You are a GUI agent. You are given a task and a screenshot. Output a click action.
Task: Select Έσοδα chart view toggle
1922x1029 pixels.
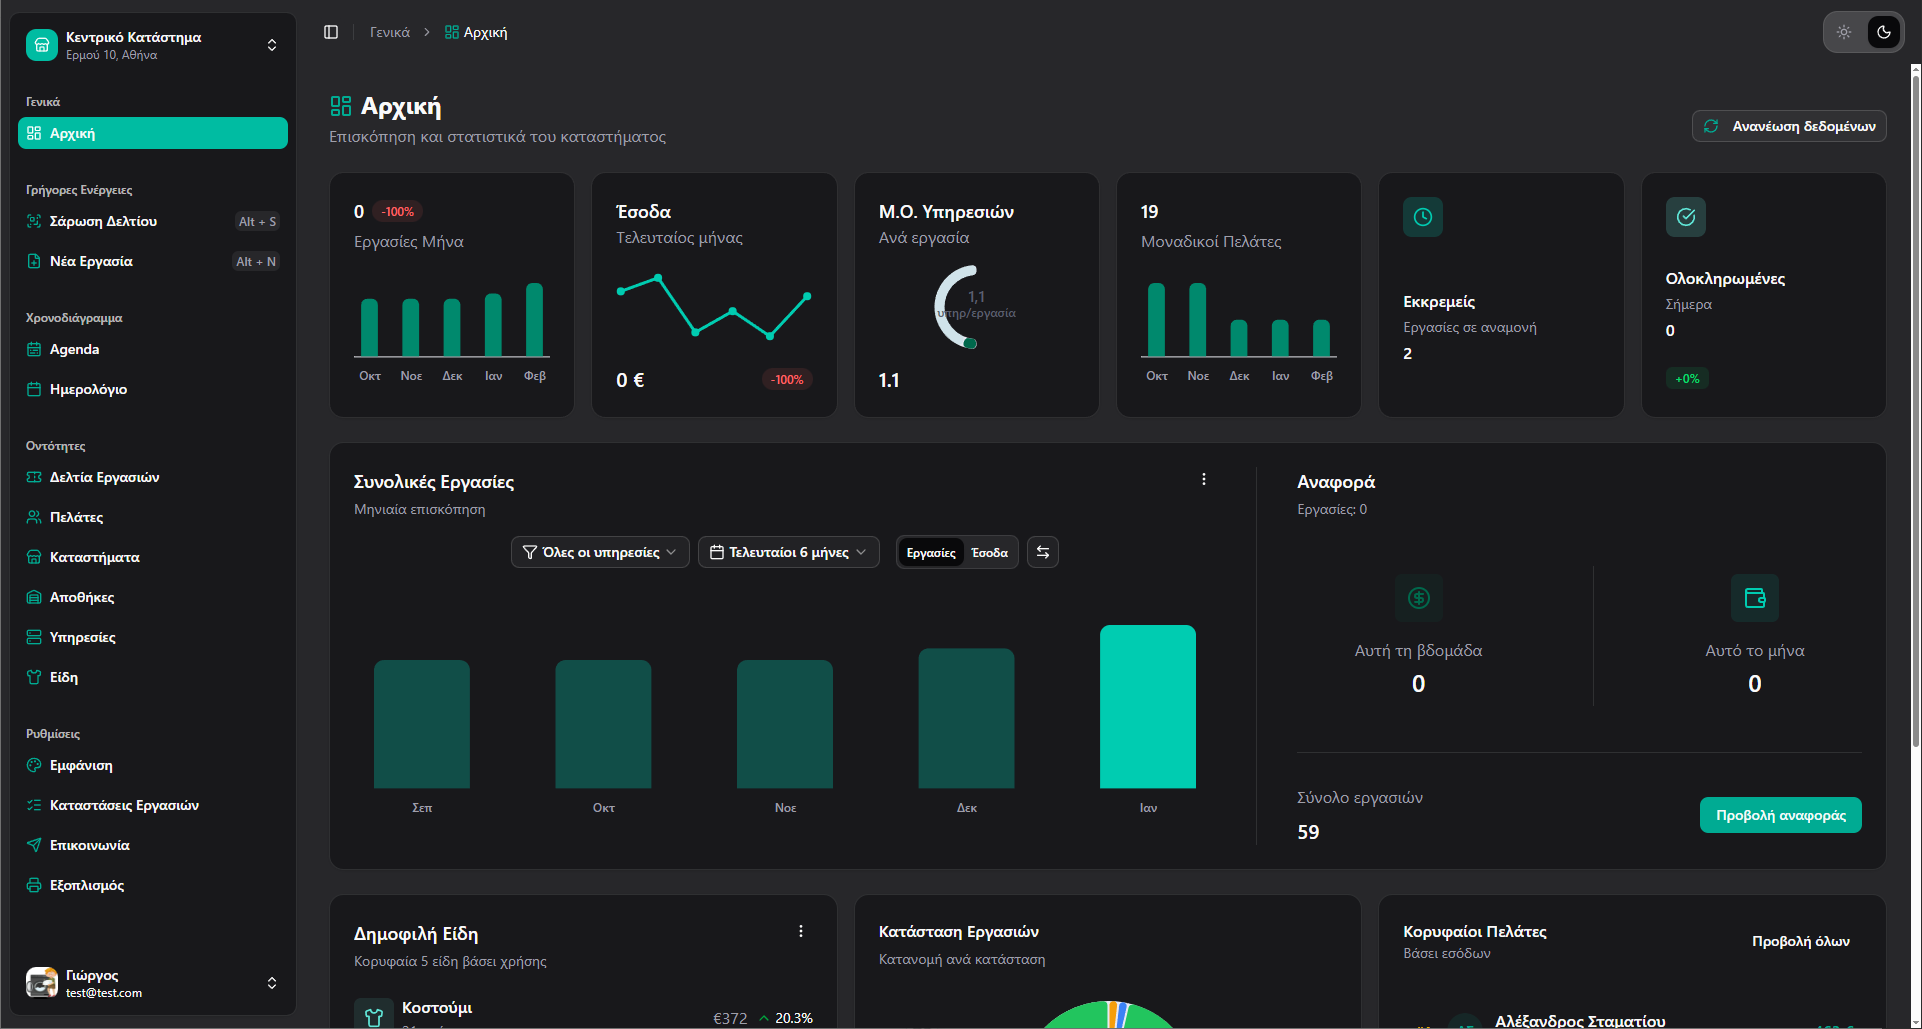pos(990,553)
